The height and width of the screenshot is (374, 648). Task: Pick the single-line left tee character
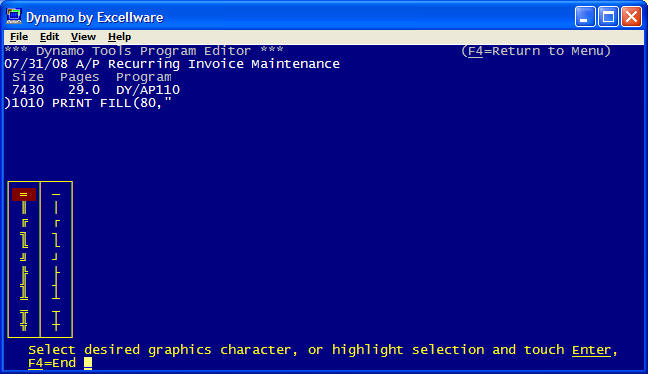coord(57,273)
